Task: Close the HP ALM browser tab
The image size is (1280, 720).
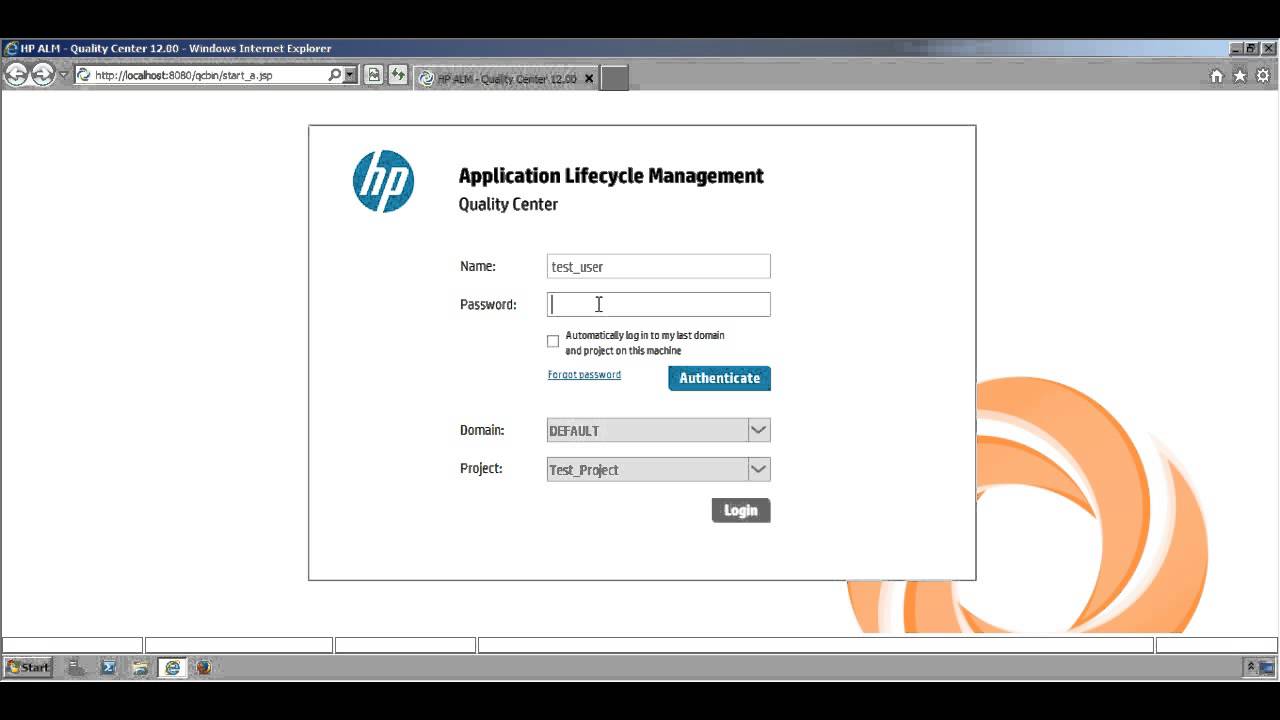Action: point(589,78)
